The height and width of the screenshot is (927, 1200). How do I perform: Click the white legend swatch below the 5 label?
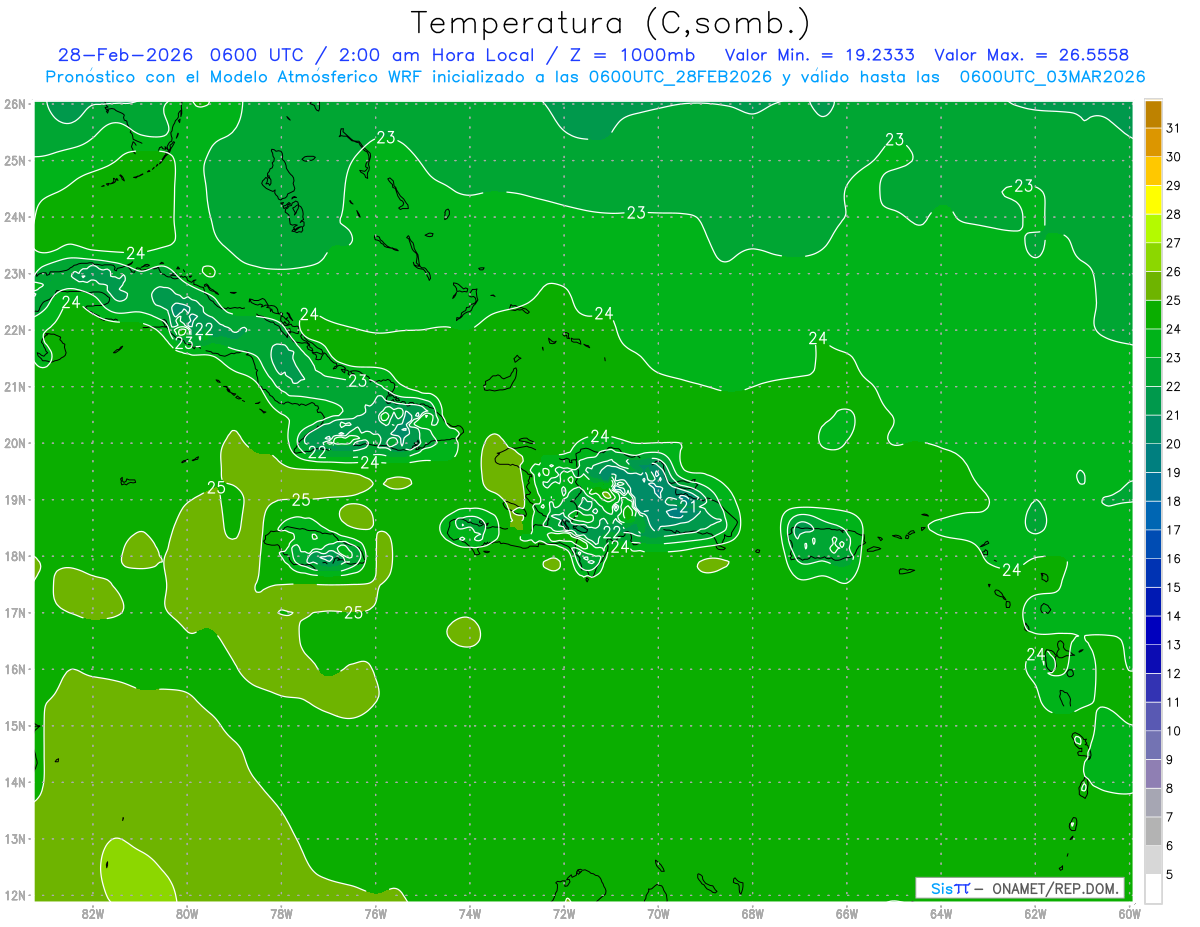[1153, 888]
